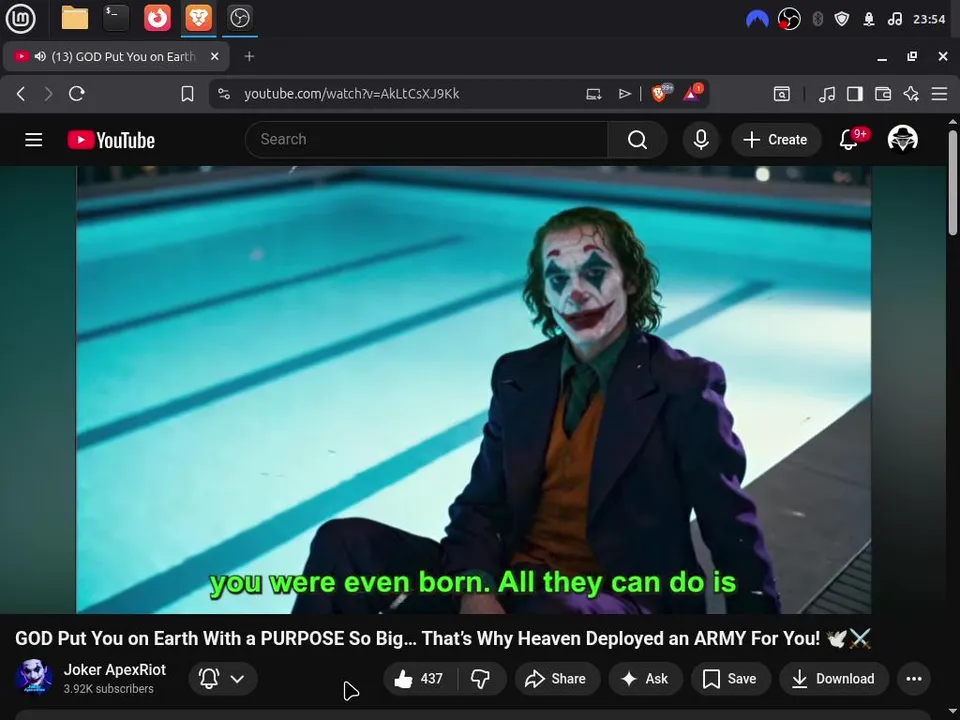Search with your voice microphone
This screenshot has width=960, height=720.
701,140
